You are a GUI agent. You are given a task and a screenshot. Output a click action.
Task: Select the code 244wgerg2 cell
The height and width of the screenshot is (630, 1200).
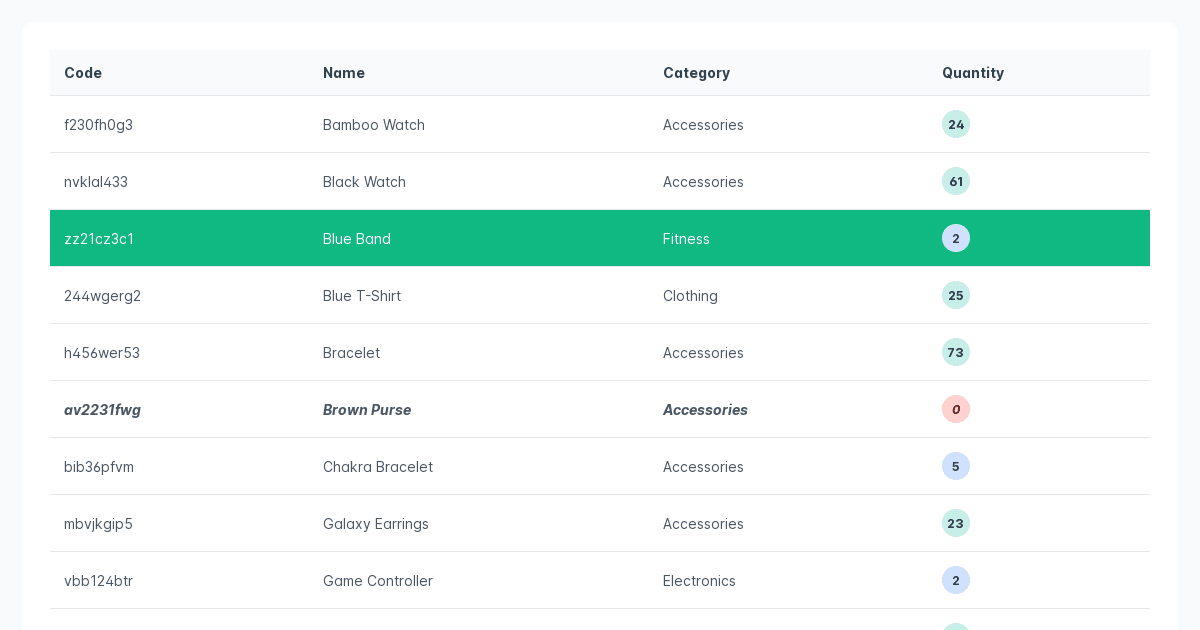tap(102, 296)
